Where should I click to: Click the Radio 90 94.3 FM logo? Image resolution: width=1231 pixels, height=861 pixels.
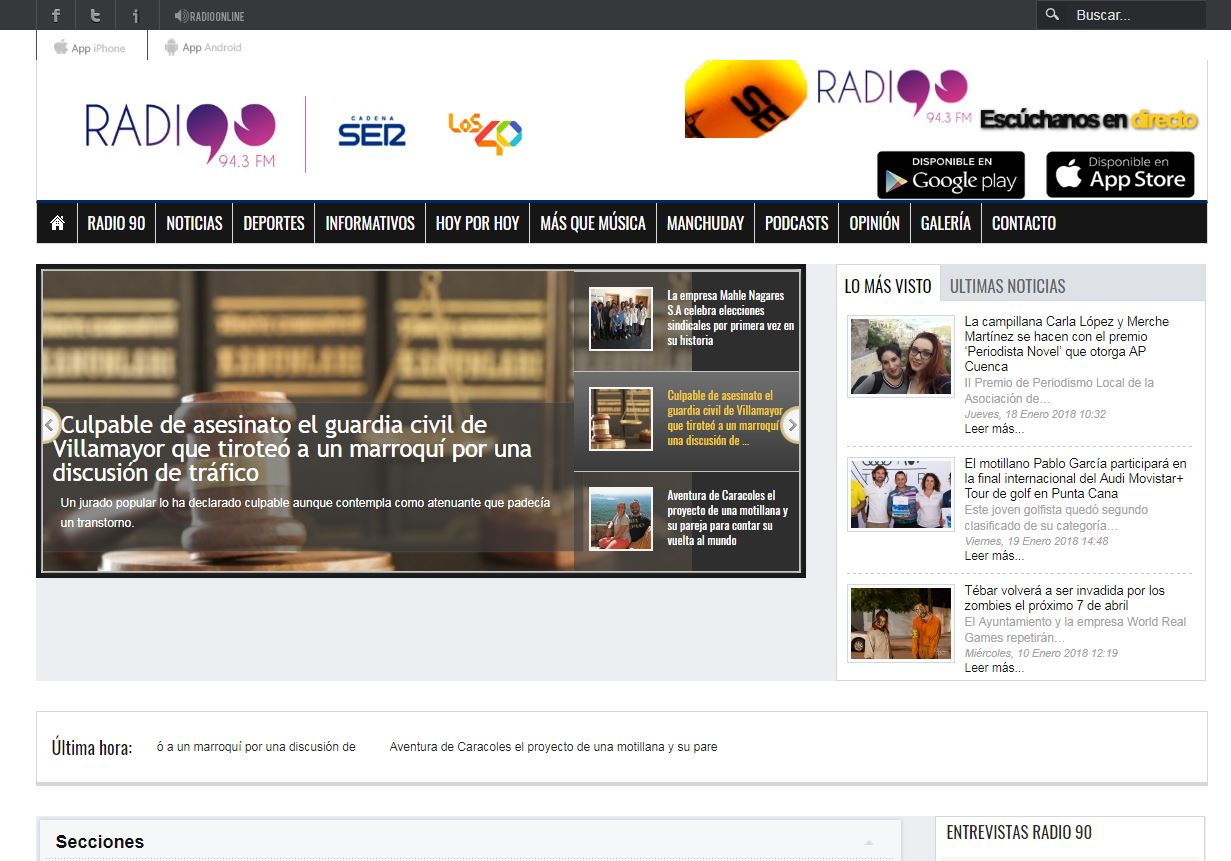180,134
